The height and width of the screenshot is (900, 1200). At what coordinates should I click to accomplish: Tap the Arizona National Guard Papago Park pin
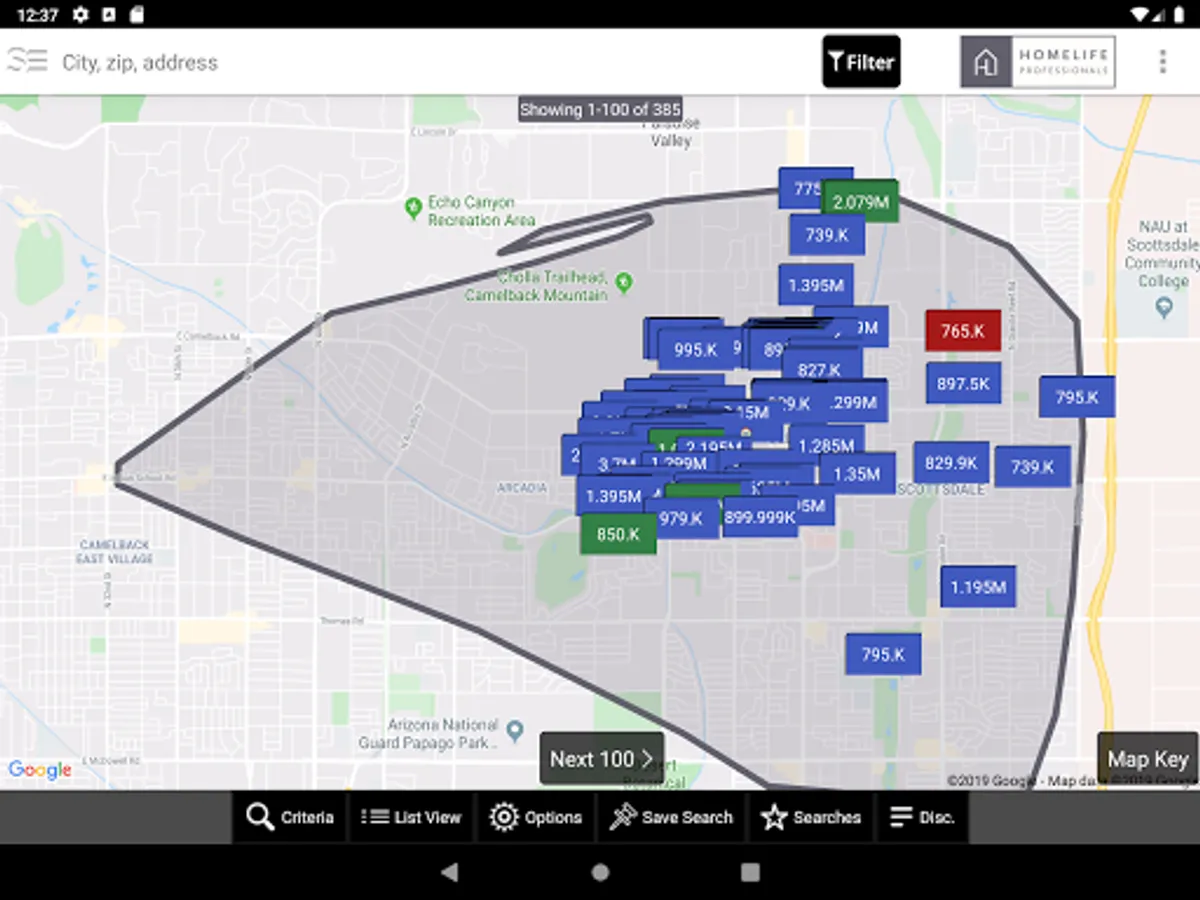pyautogui.click(x=515, y=732)
